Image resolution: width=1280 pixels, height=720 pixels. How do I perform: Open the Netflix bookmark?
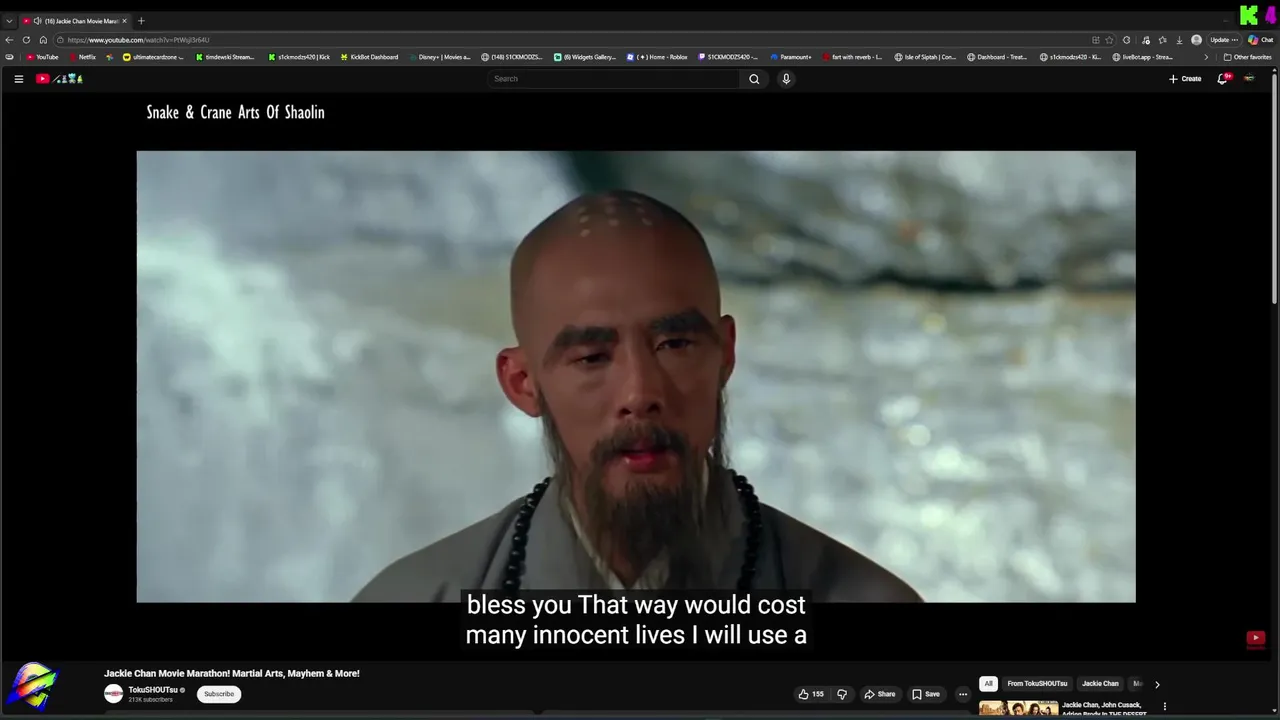click(x=81, y=57)
